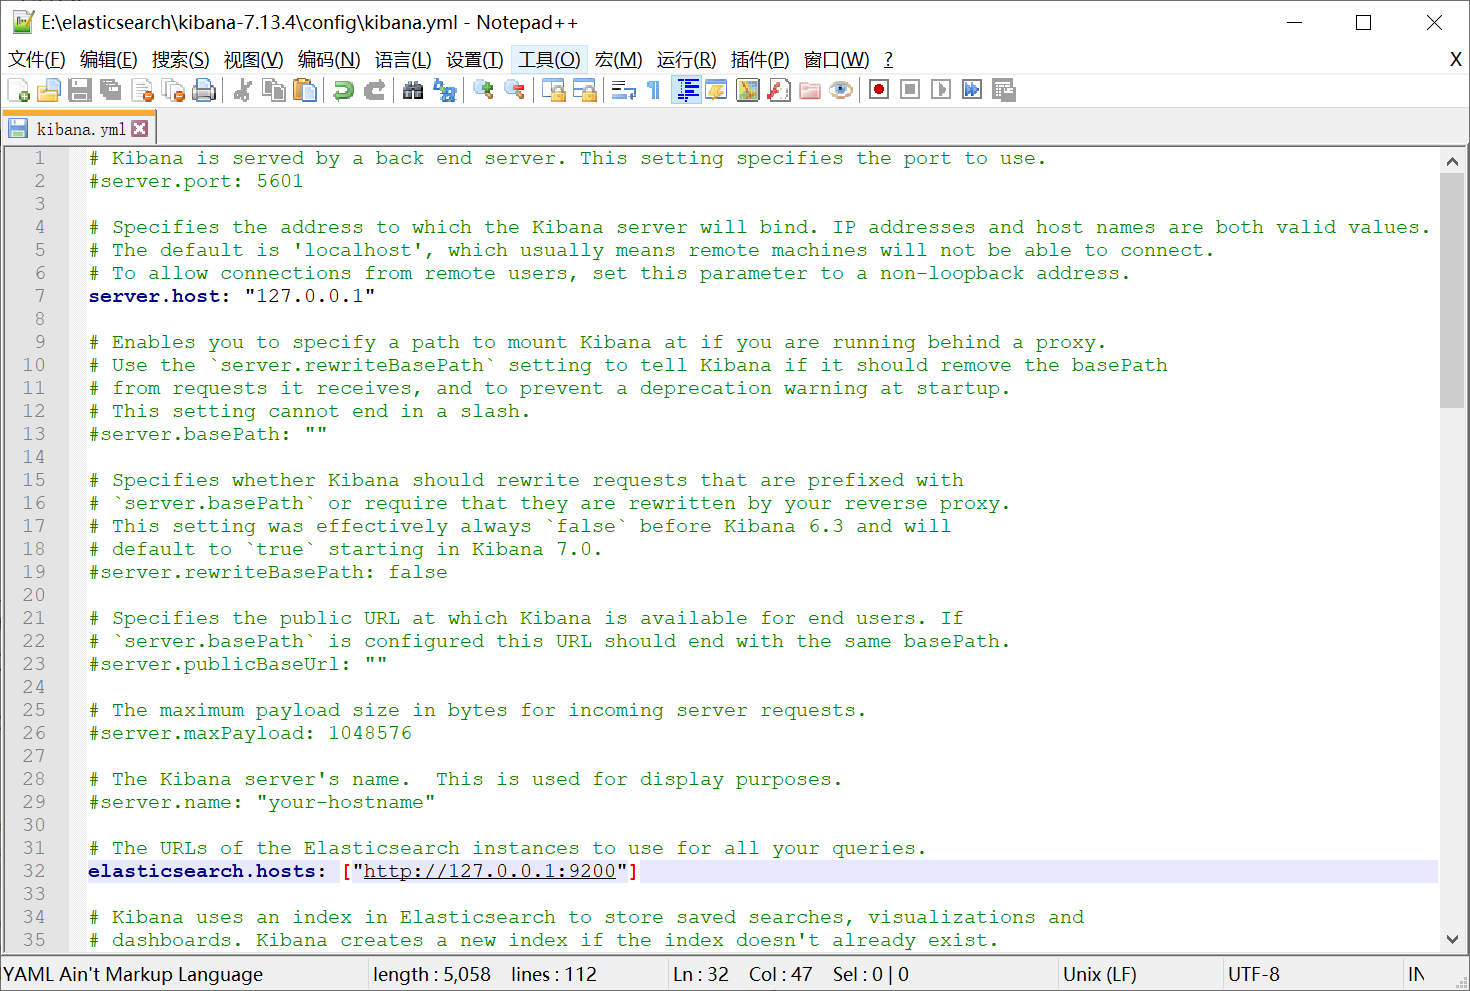This screenshot has height=991, width=1470.
Task: Open the 宏(M) menu
Action: 618,60
